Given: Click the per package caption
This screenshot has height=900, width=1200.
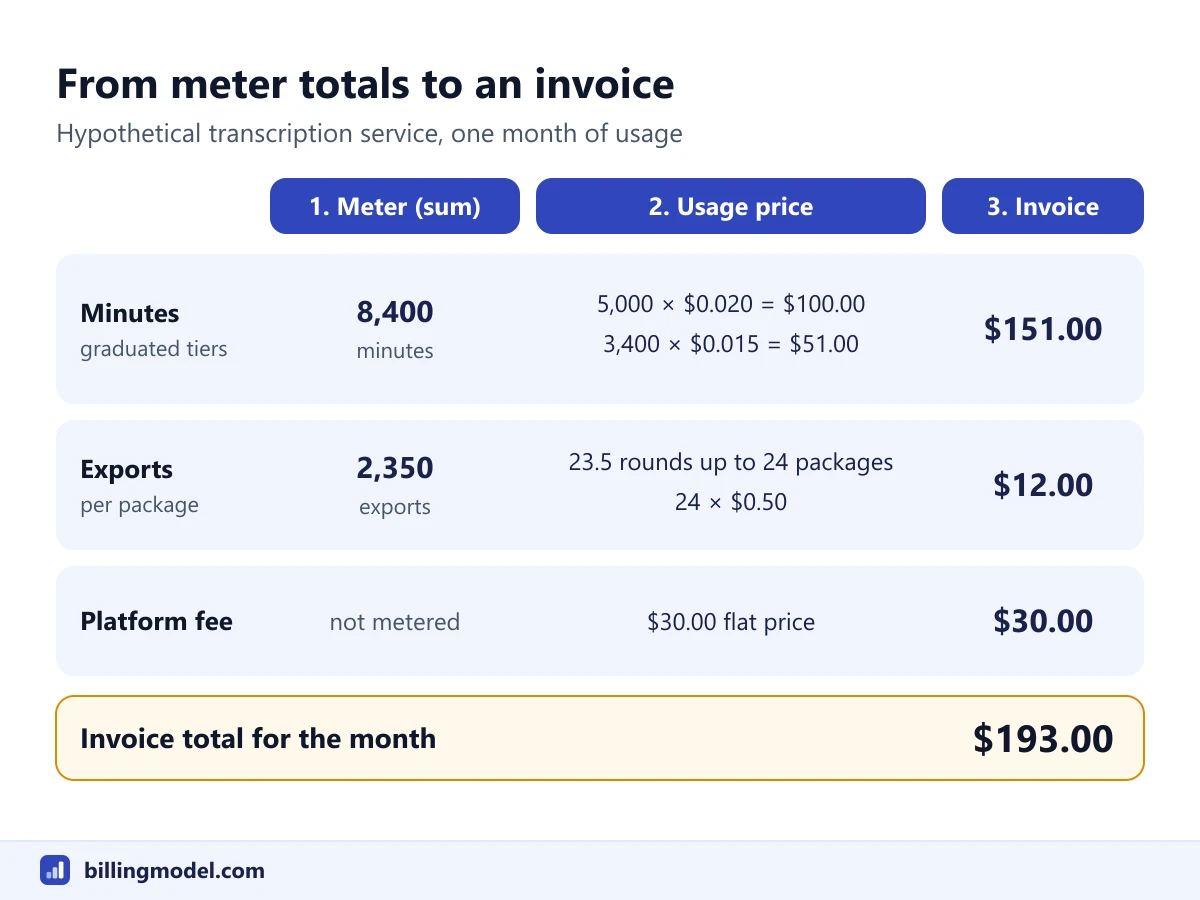Looking at the screenshot, I should pyautogui.click(x=140, y=505).
